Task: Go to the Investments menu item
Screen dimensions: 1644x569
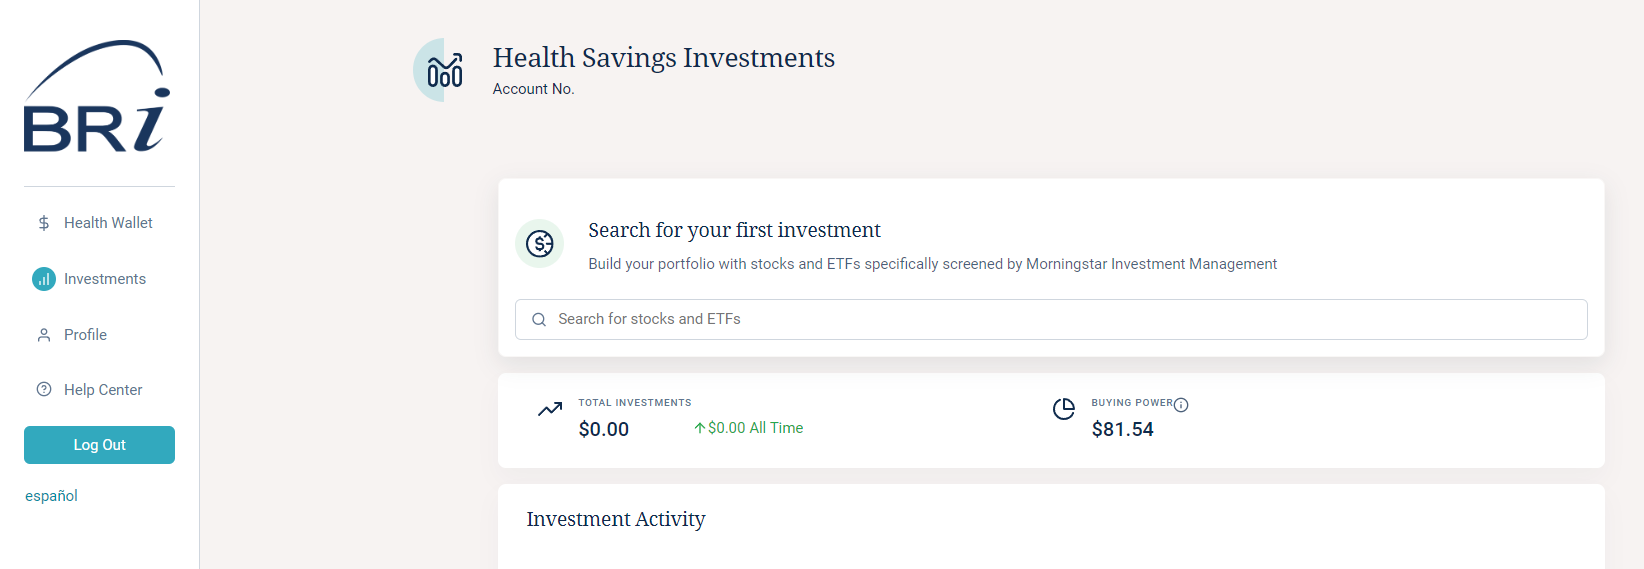Action: pos(105,279)
